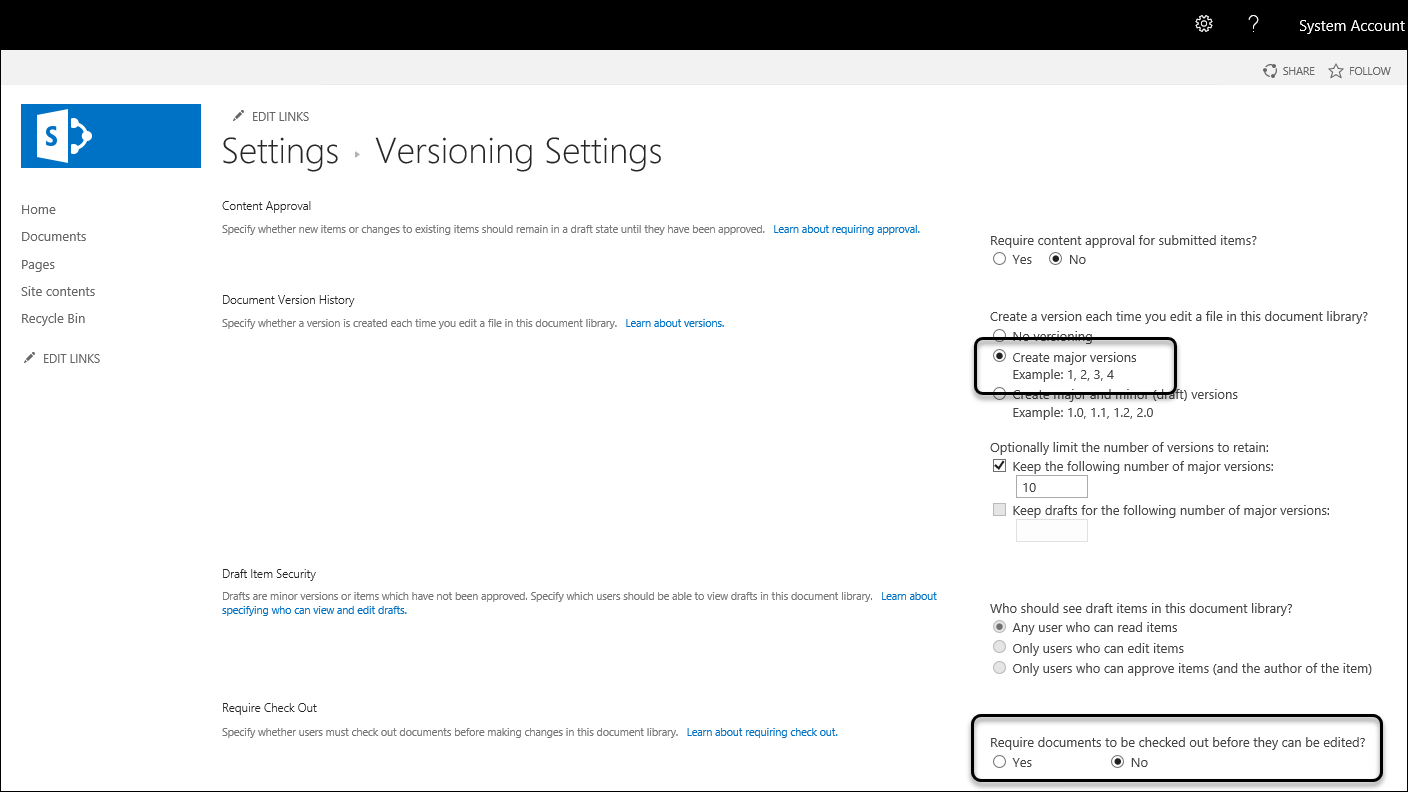
Task: Open the System Account user menu
Action: point(1351,26)
